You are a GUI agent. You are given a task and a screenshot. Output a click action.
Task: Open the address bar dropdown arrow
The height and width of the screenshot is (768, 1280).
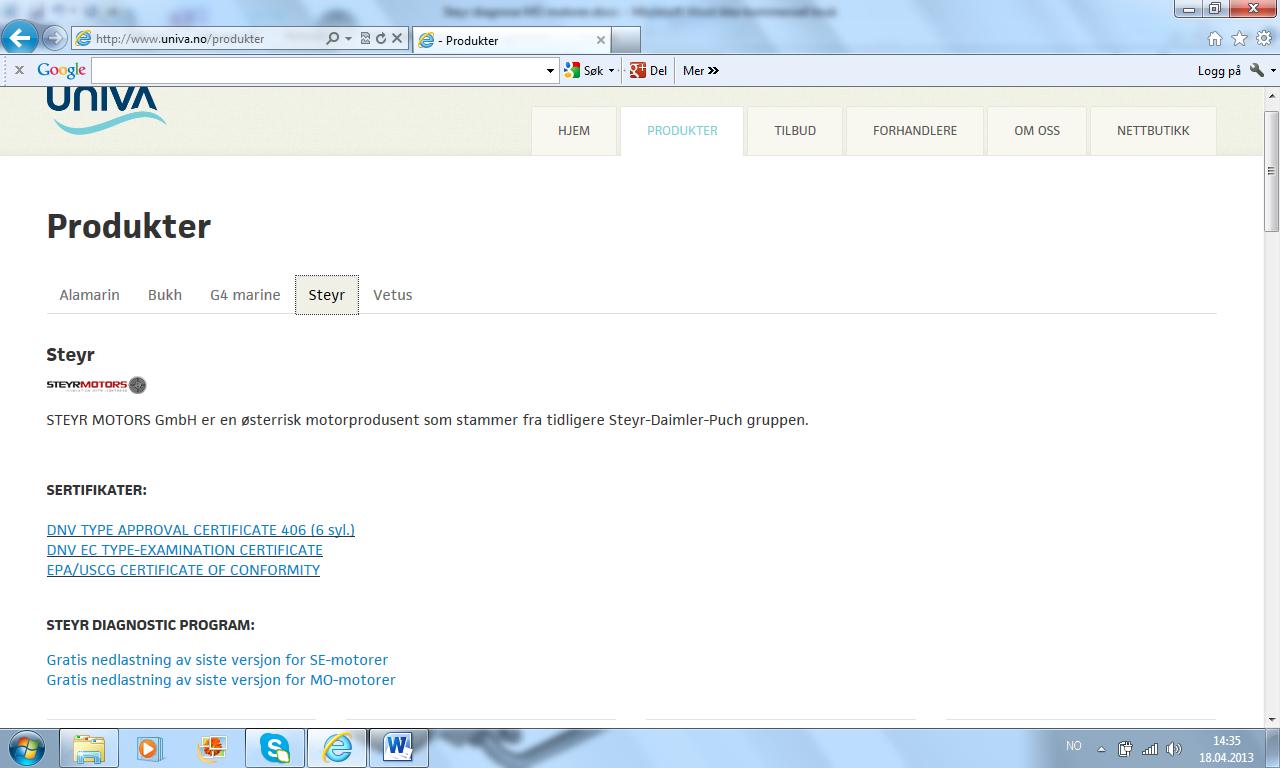tap(348, 39)
